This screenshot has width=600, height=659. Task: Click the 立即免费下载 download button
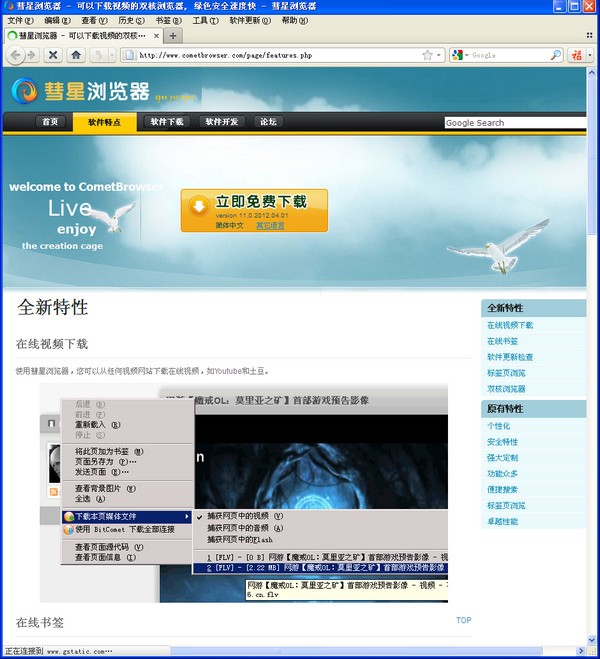[x=254, y=210]
